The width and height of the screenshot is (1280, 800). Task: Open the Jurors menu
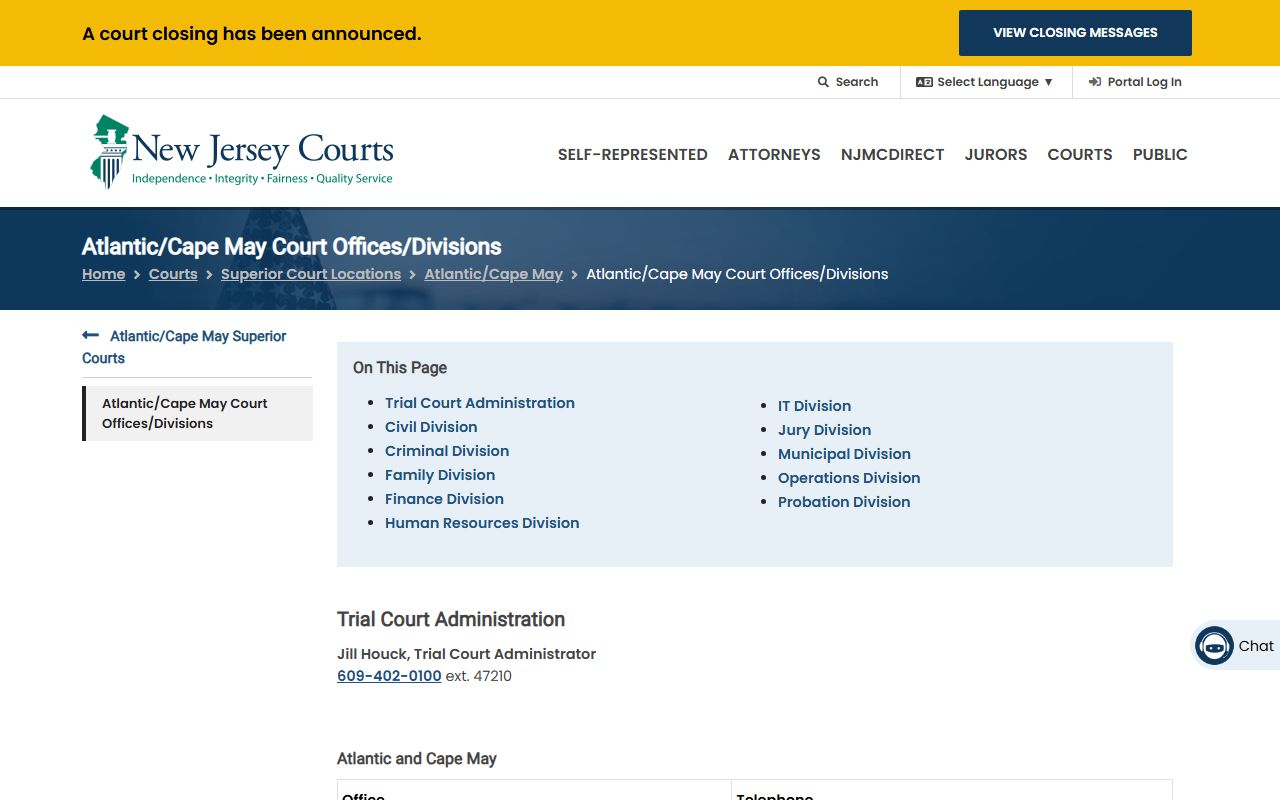coord(996,154)
